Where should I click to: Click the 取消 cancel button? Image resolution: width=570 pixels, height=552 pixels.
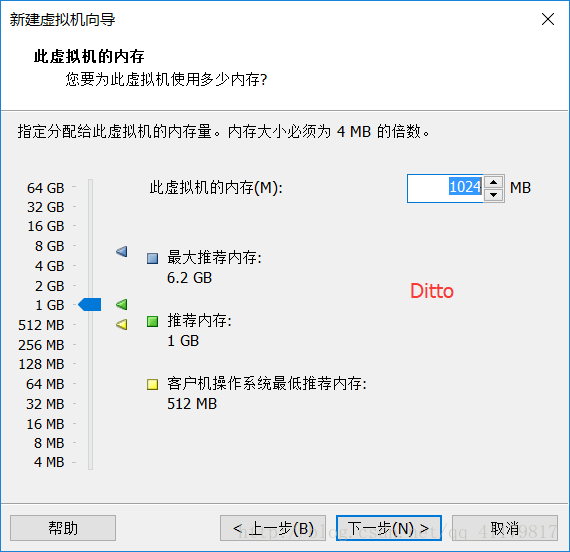[505, 528]
